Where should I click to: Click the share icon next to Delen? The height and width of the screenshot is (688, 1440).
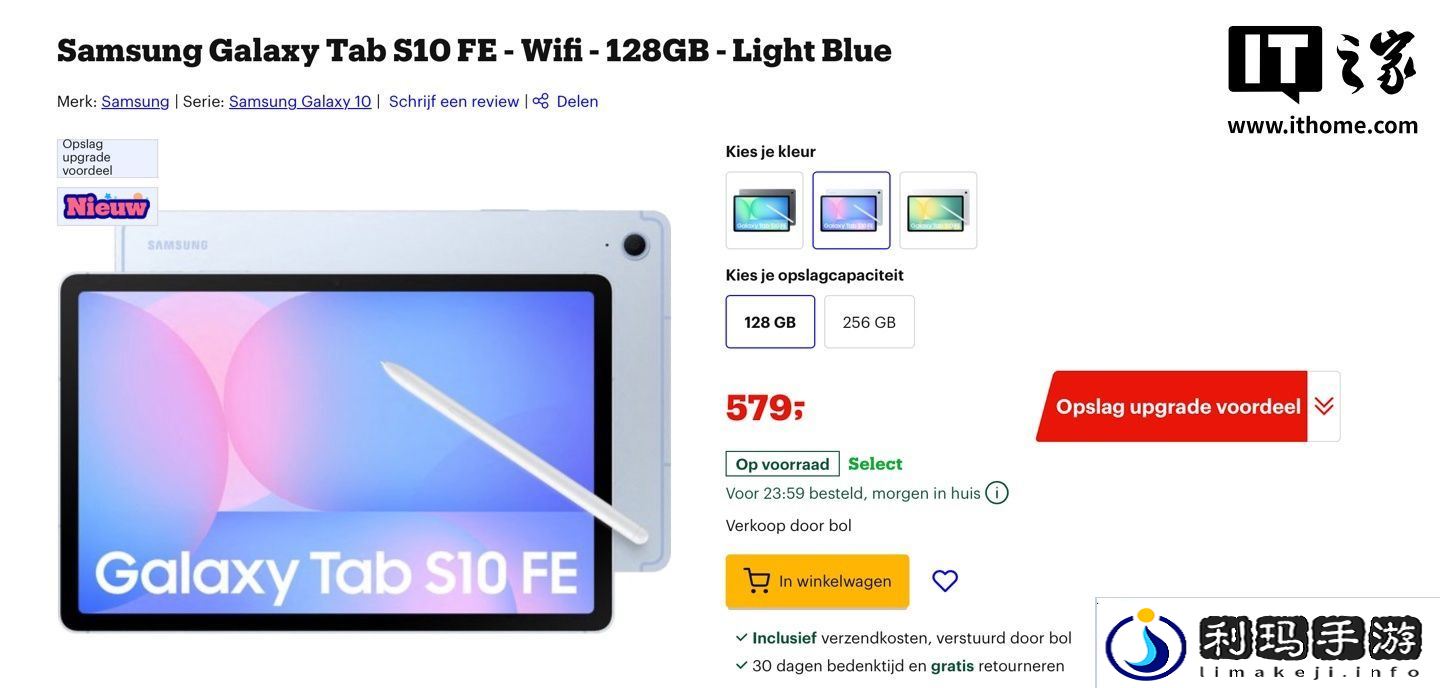tap(541, 101)
